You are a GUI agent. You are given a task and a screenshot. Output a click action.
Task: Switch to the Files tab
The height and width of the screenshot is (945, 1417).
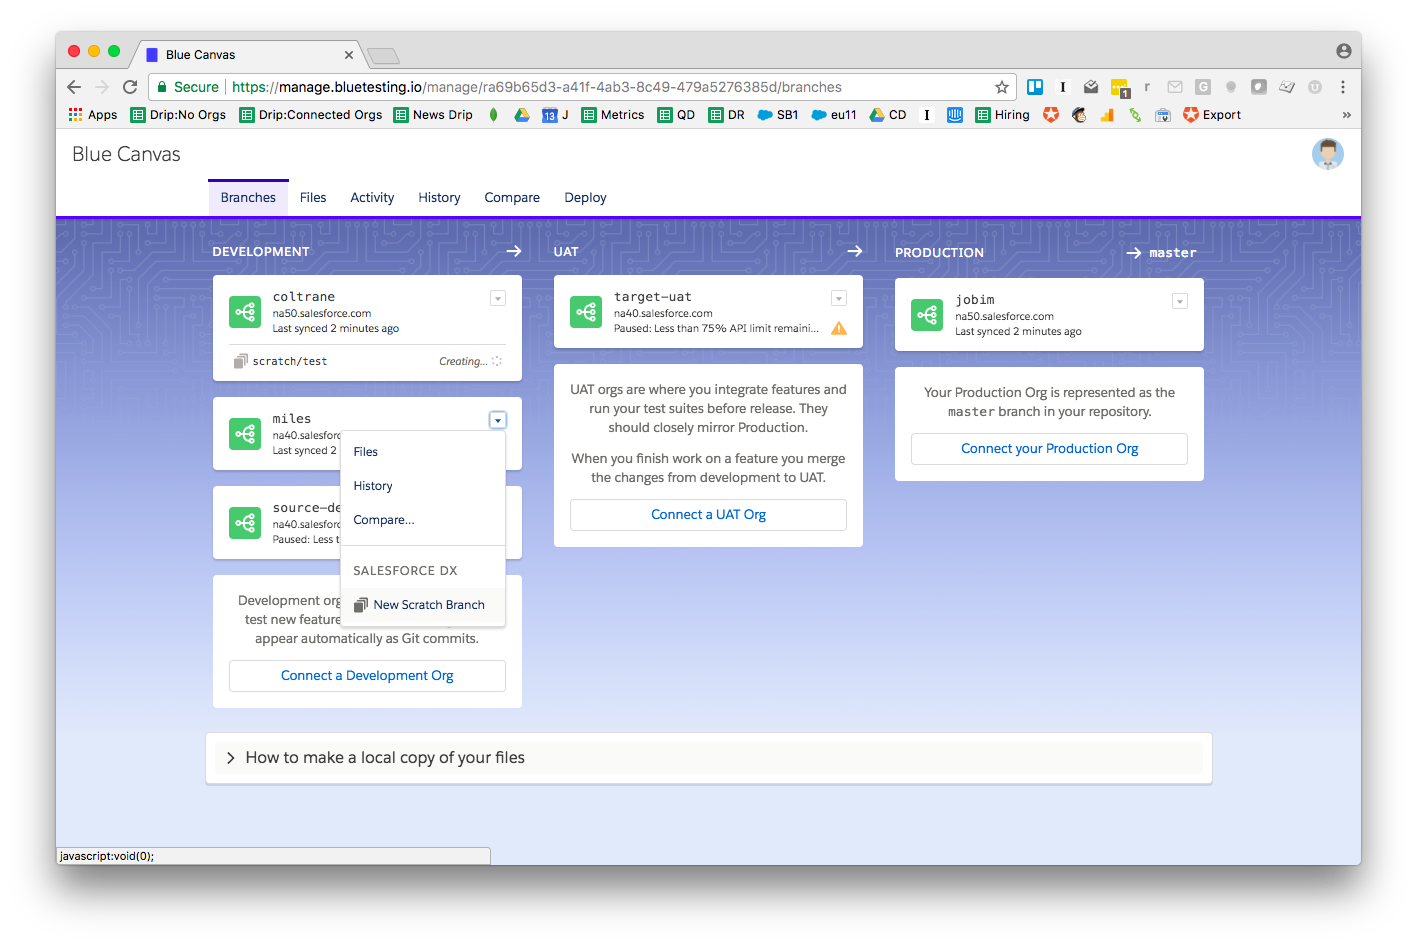point(313,198)
